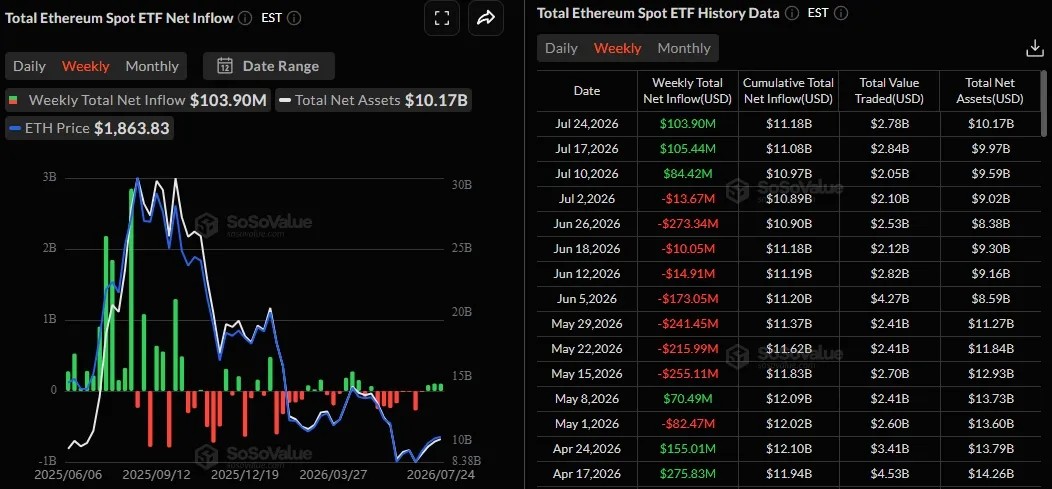Click the $275.83M inflow cell
Image resolution: width=1052 pixels, height=489 pixels.
(x=688, y=474)
